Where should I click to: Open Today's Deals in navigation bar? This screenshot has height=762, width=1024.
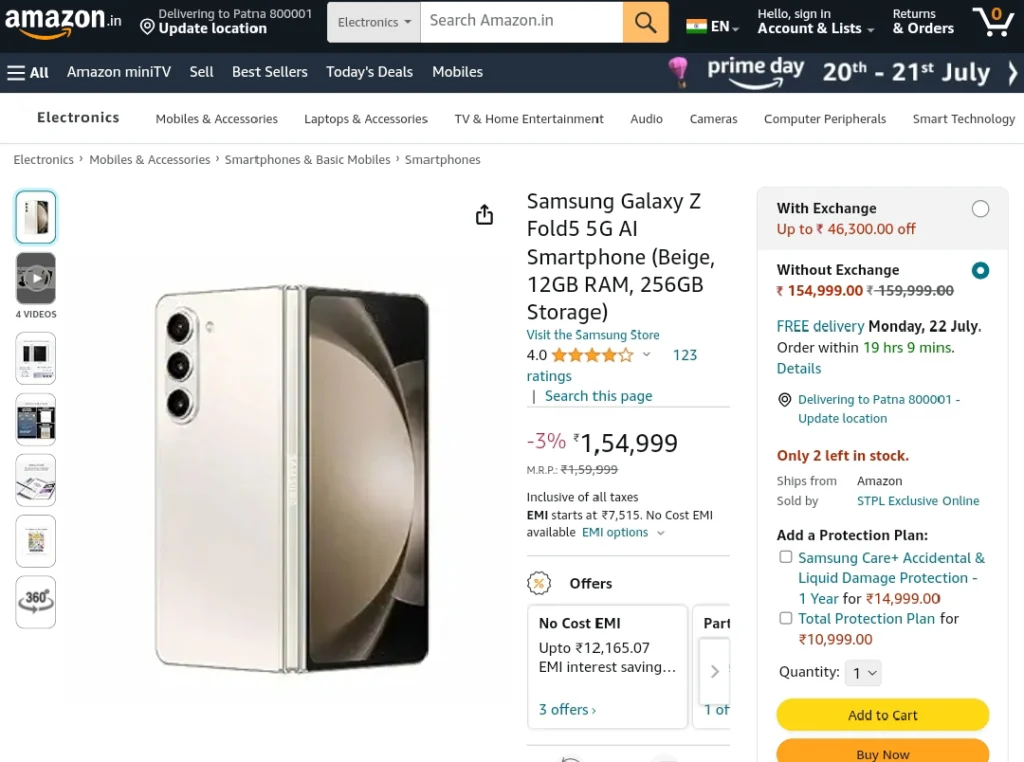tap(369, 72)
